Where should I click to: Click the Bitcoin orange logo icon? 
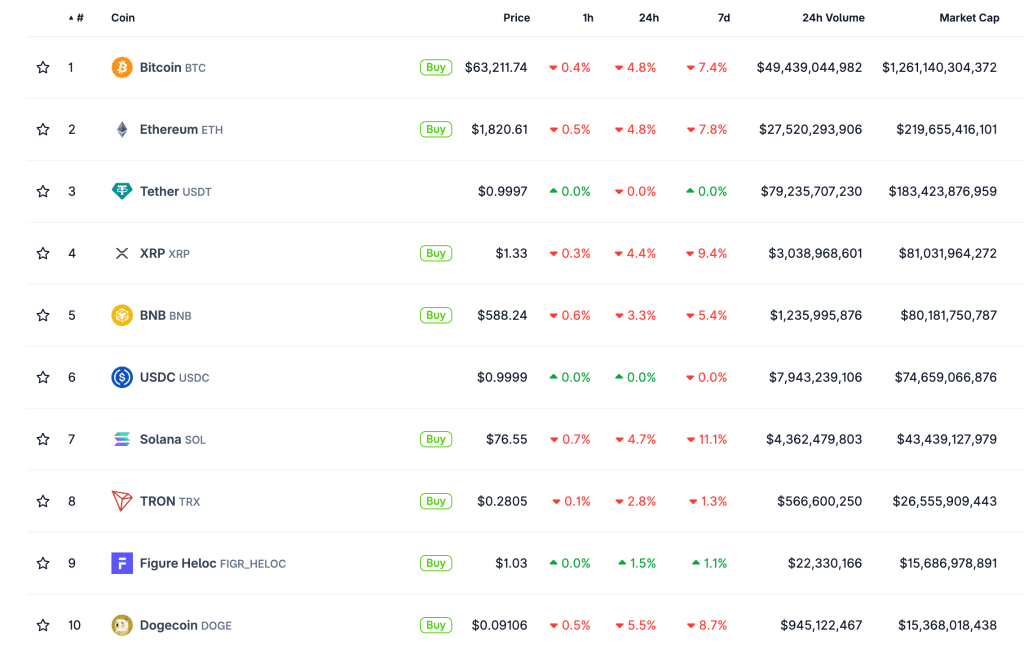coord(121,67)
